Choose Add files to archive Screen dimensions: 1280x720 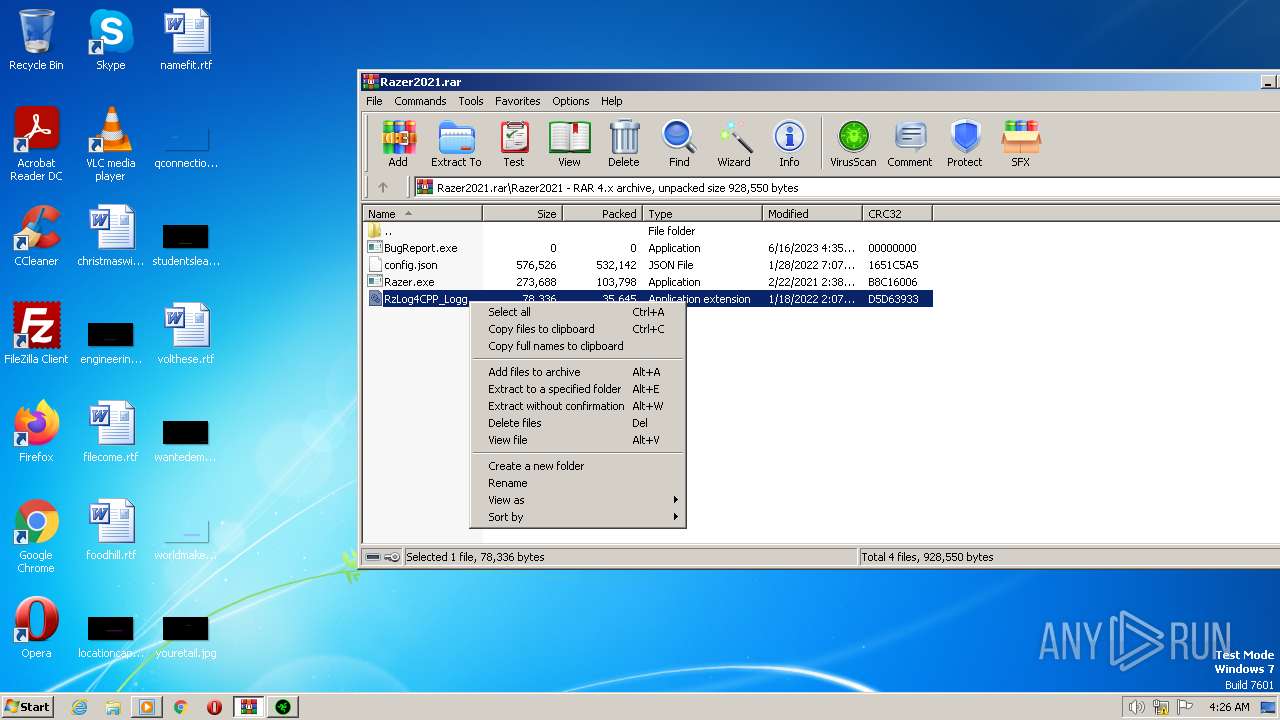pyautogui.click(x=578, y=372)
